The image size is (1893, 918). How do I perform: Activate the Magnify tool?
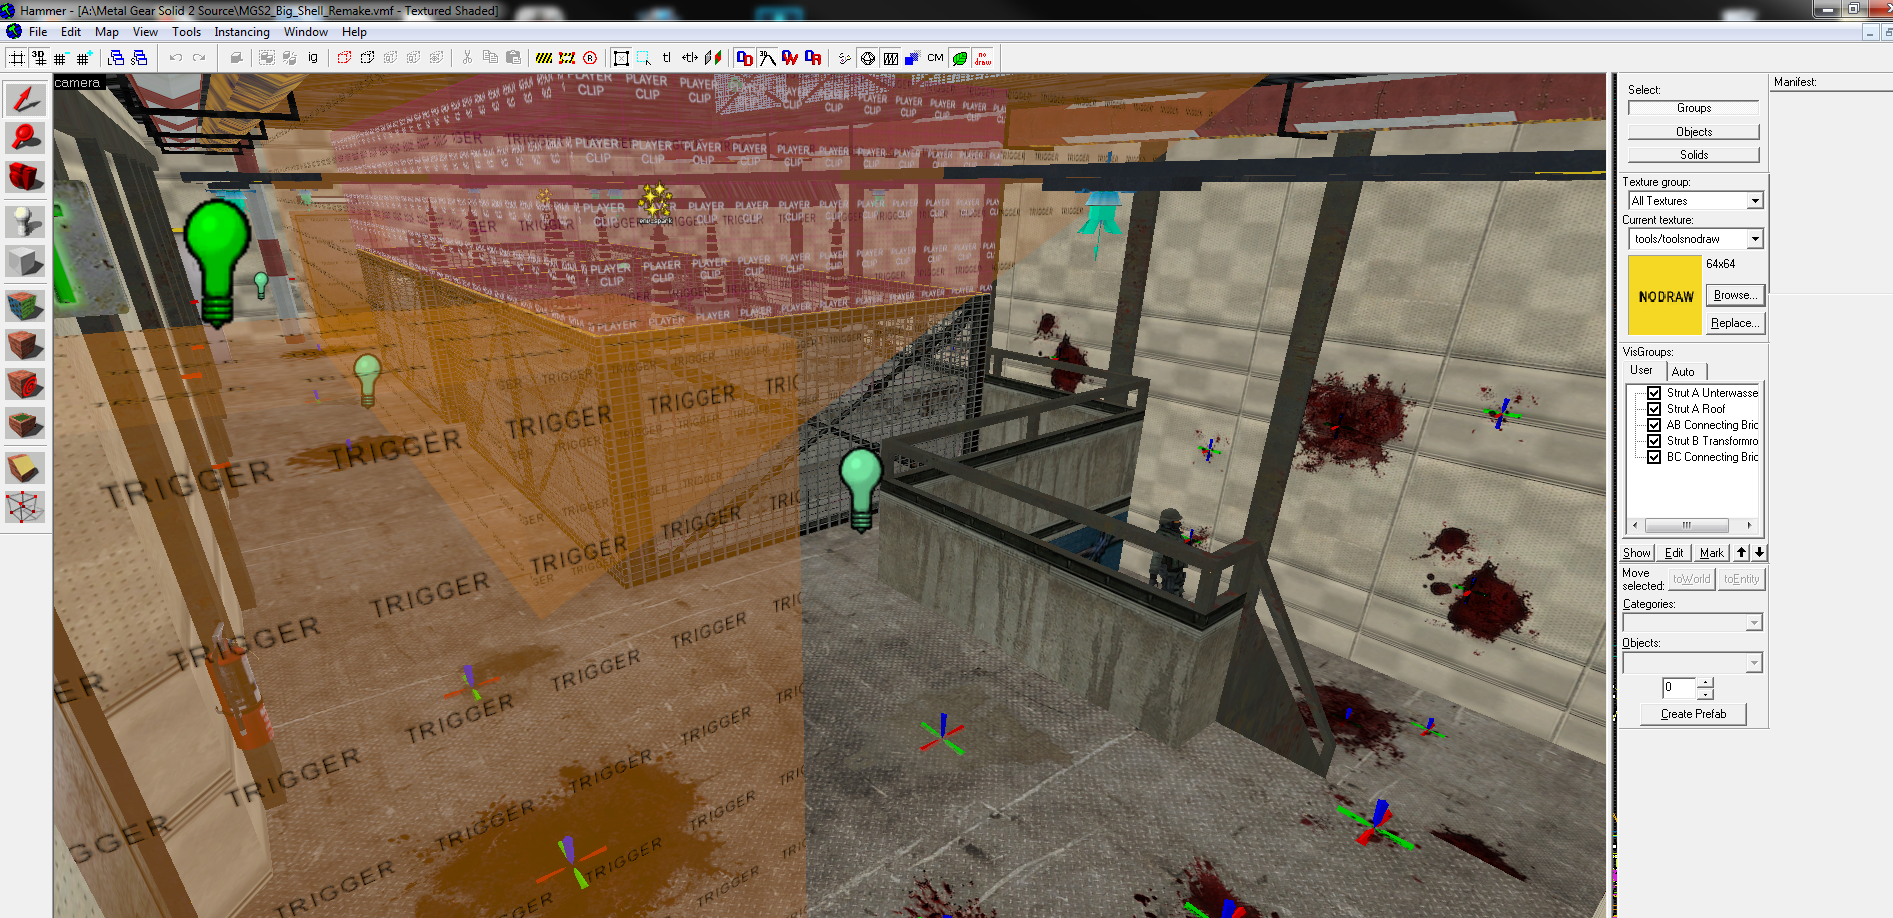click(25, 138)
